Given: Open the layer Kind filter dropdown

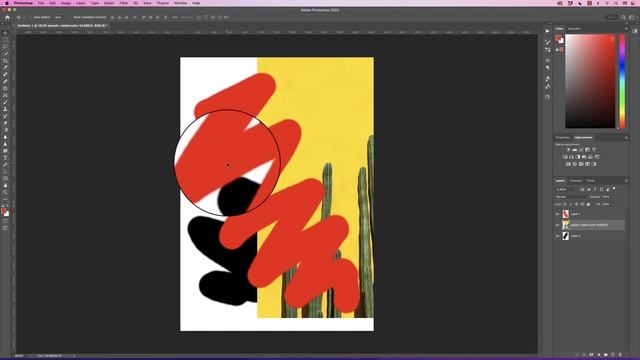Looking at the screenshot, I should pos(567,189).
